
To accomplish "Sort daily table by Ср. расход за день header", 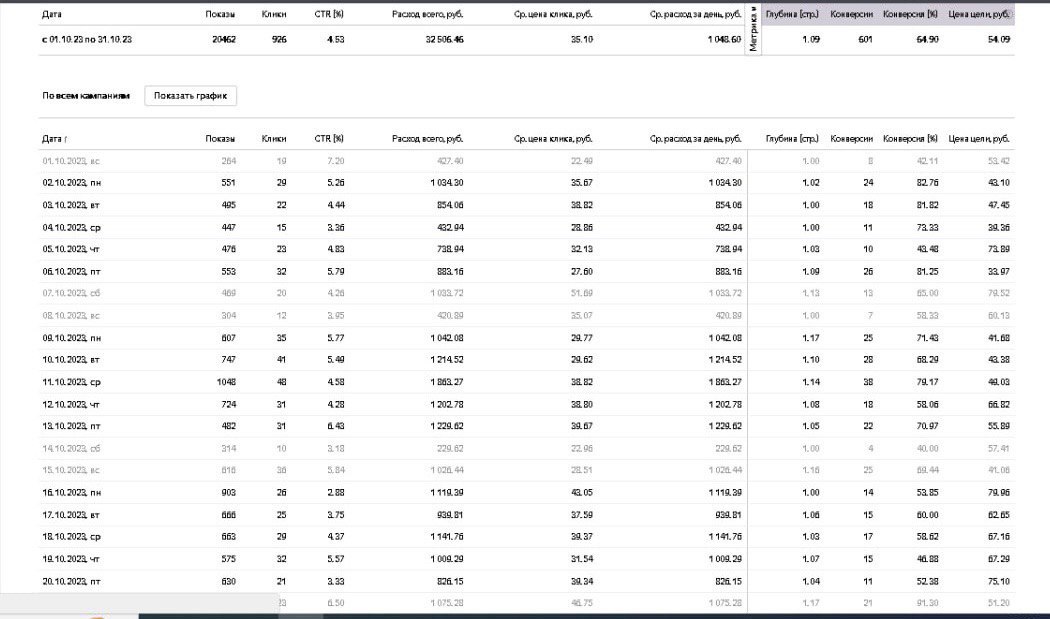I will pyautogui.click(x=695, y=139).
